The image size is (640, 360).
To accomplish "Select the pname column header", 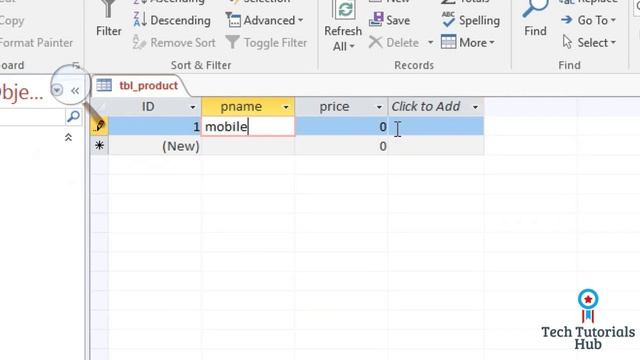I will tap(241, 107).
